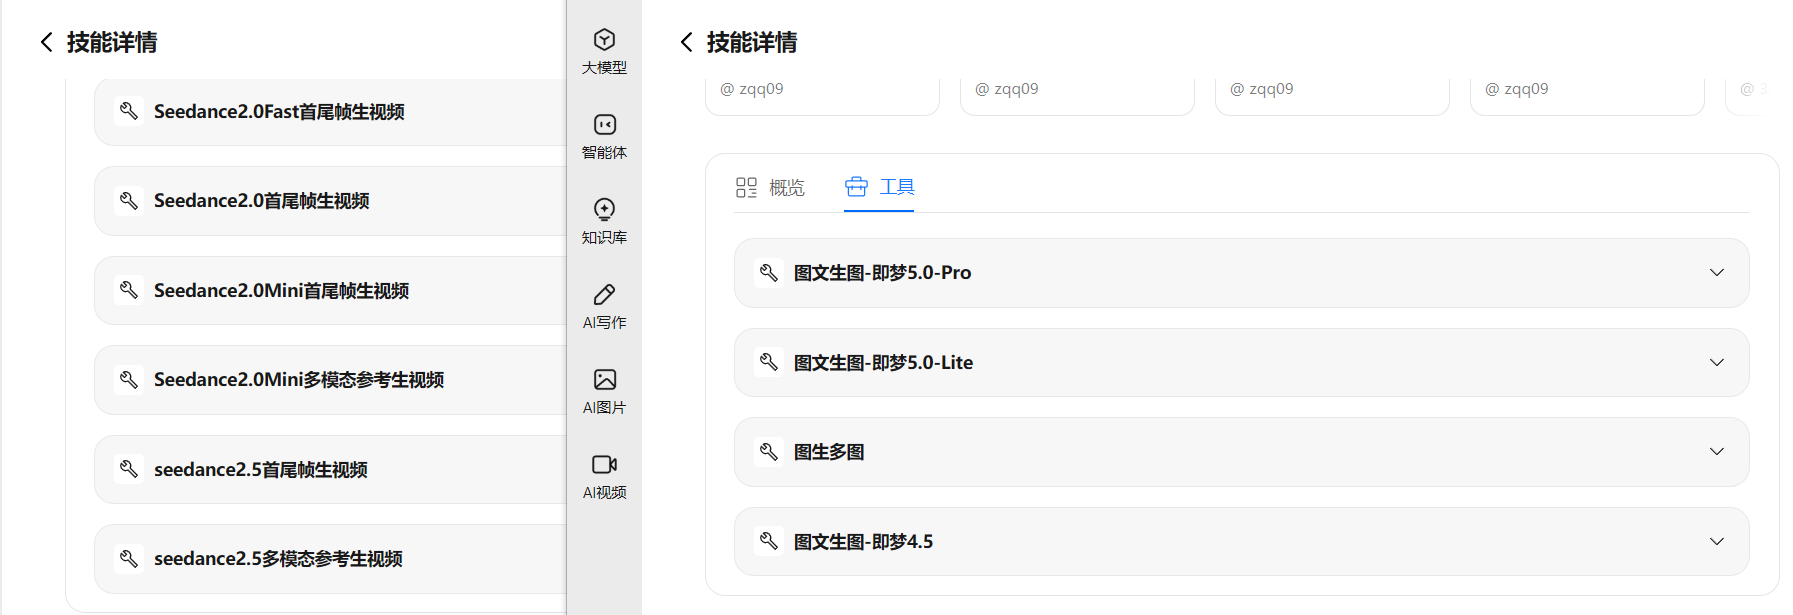The height and width of the screenshot is (615, 1793).
Task: Open the seedance2.5首尾帧生视频 tool row
Action: coord(330,469)
